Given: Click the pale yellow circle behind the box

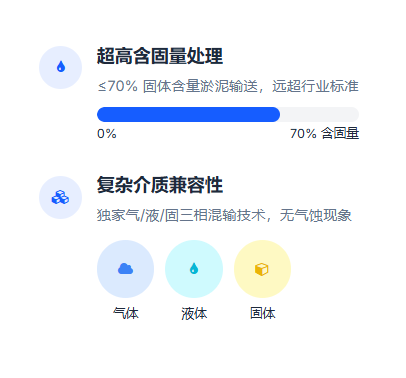Looking at the screenshot, I should click(x=262, y=269).
